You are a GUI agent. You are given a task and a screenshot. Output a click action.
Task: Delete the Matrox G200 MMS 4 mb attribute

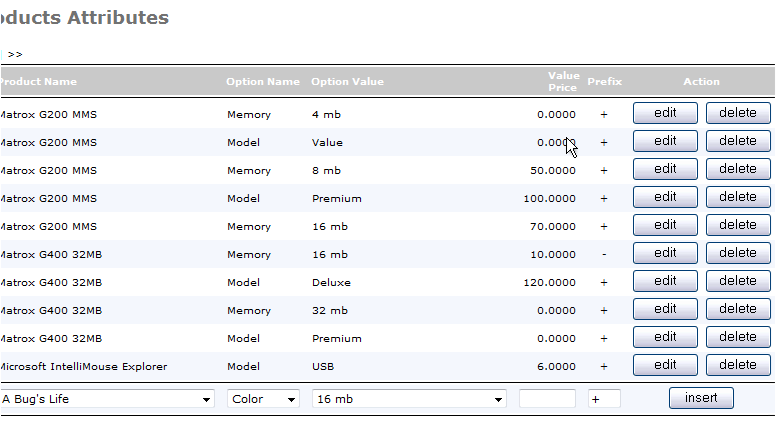point(738,114)
